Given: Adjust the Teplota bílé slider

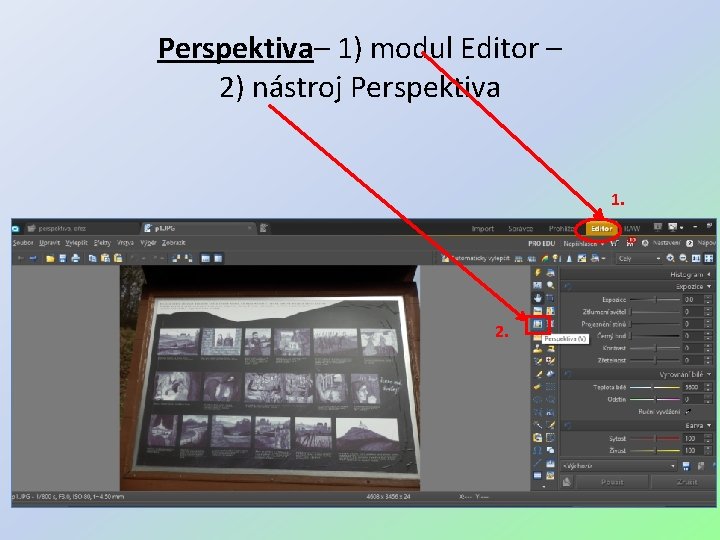Looking at the screenshot, I should pyautogui.click(x=655, y=387).
